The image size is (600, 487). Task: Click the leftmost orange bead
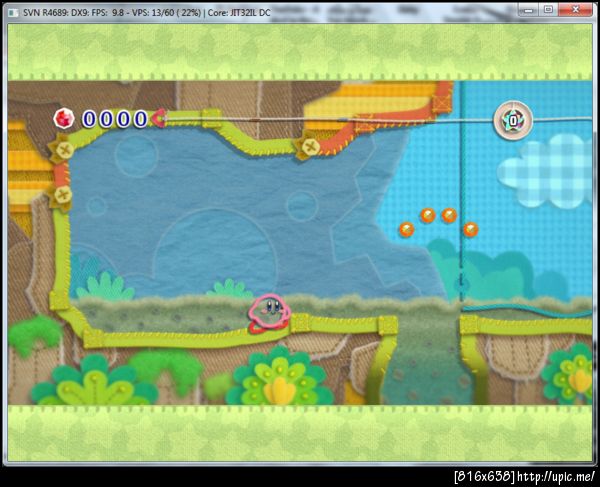[x=406, y=230]
